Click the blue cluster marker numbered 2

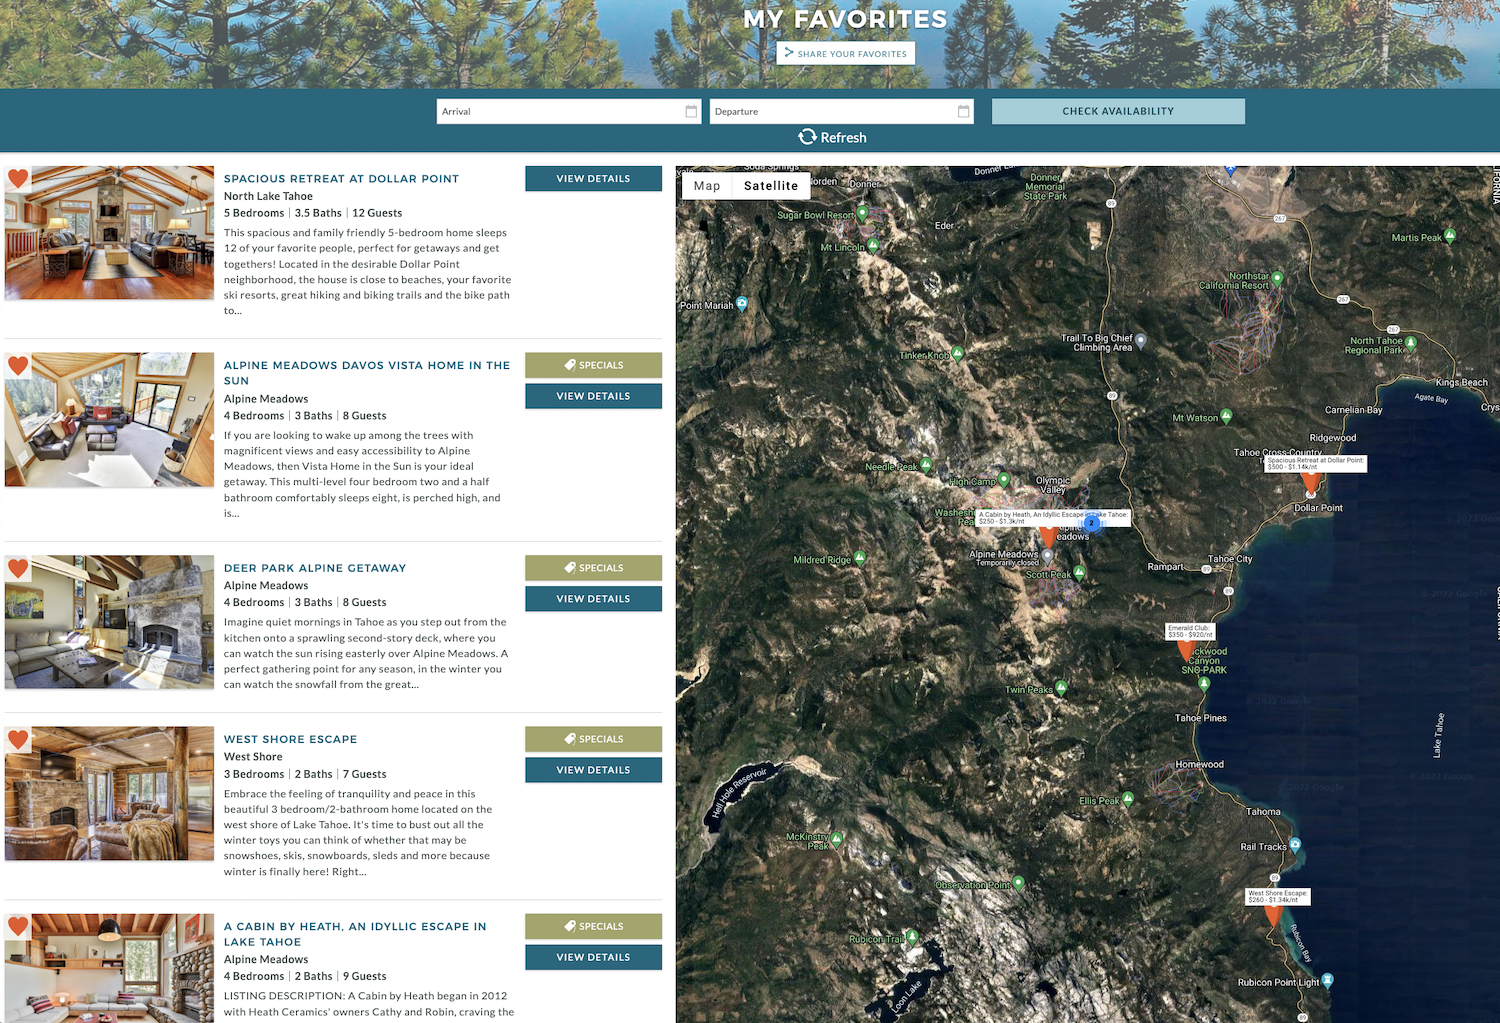(x=1092, y=523)
